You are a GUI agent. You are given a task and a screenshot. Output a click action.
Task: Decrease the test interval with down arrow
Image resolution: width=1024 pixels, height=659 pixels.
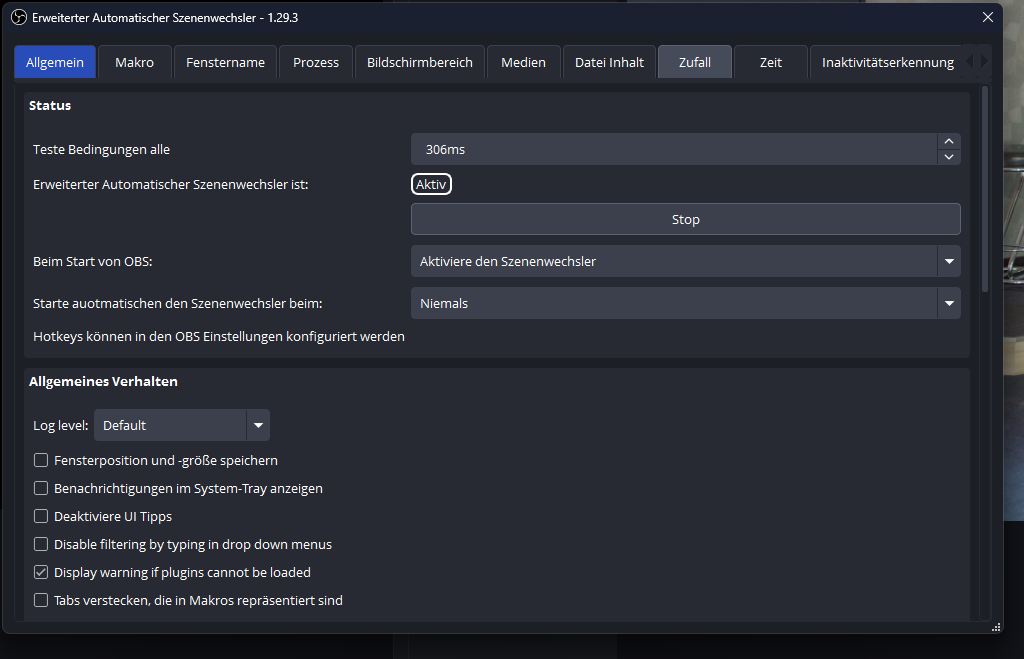click(x=949, y=157)
